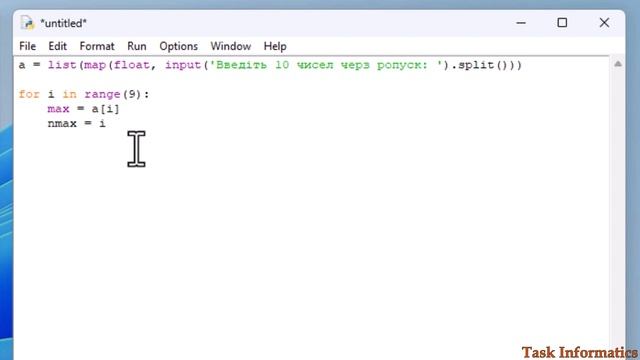
Task: Open the Options menu
Action: tap(178, 46)
